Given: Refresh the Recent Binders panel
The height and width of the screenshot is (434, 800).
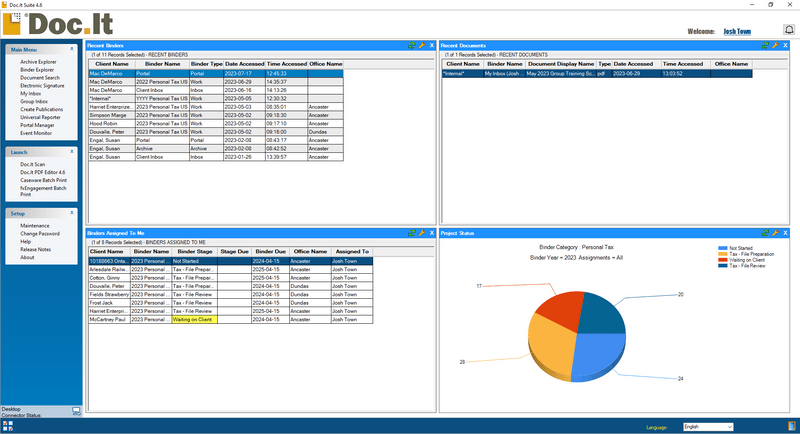Looking at the screenshot, I should pyautogui.click(x=412, y=45).
